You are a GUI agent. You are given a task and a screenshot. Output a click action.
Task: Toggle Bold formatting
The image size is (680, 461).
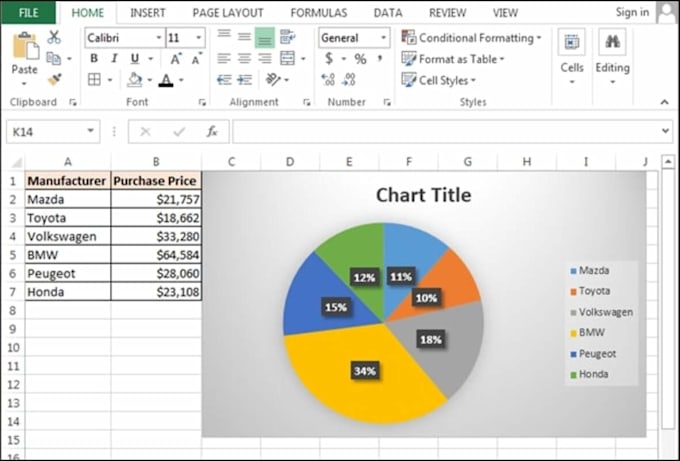coord(94,59)
